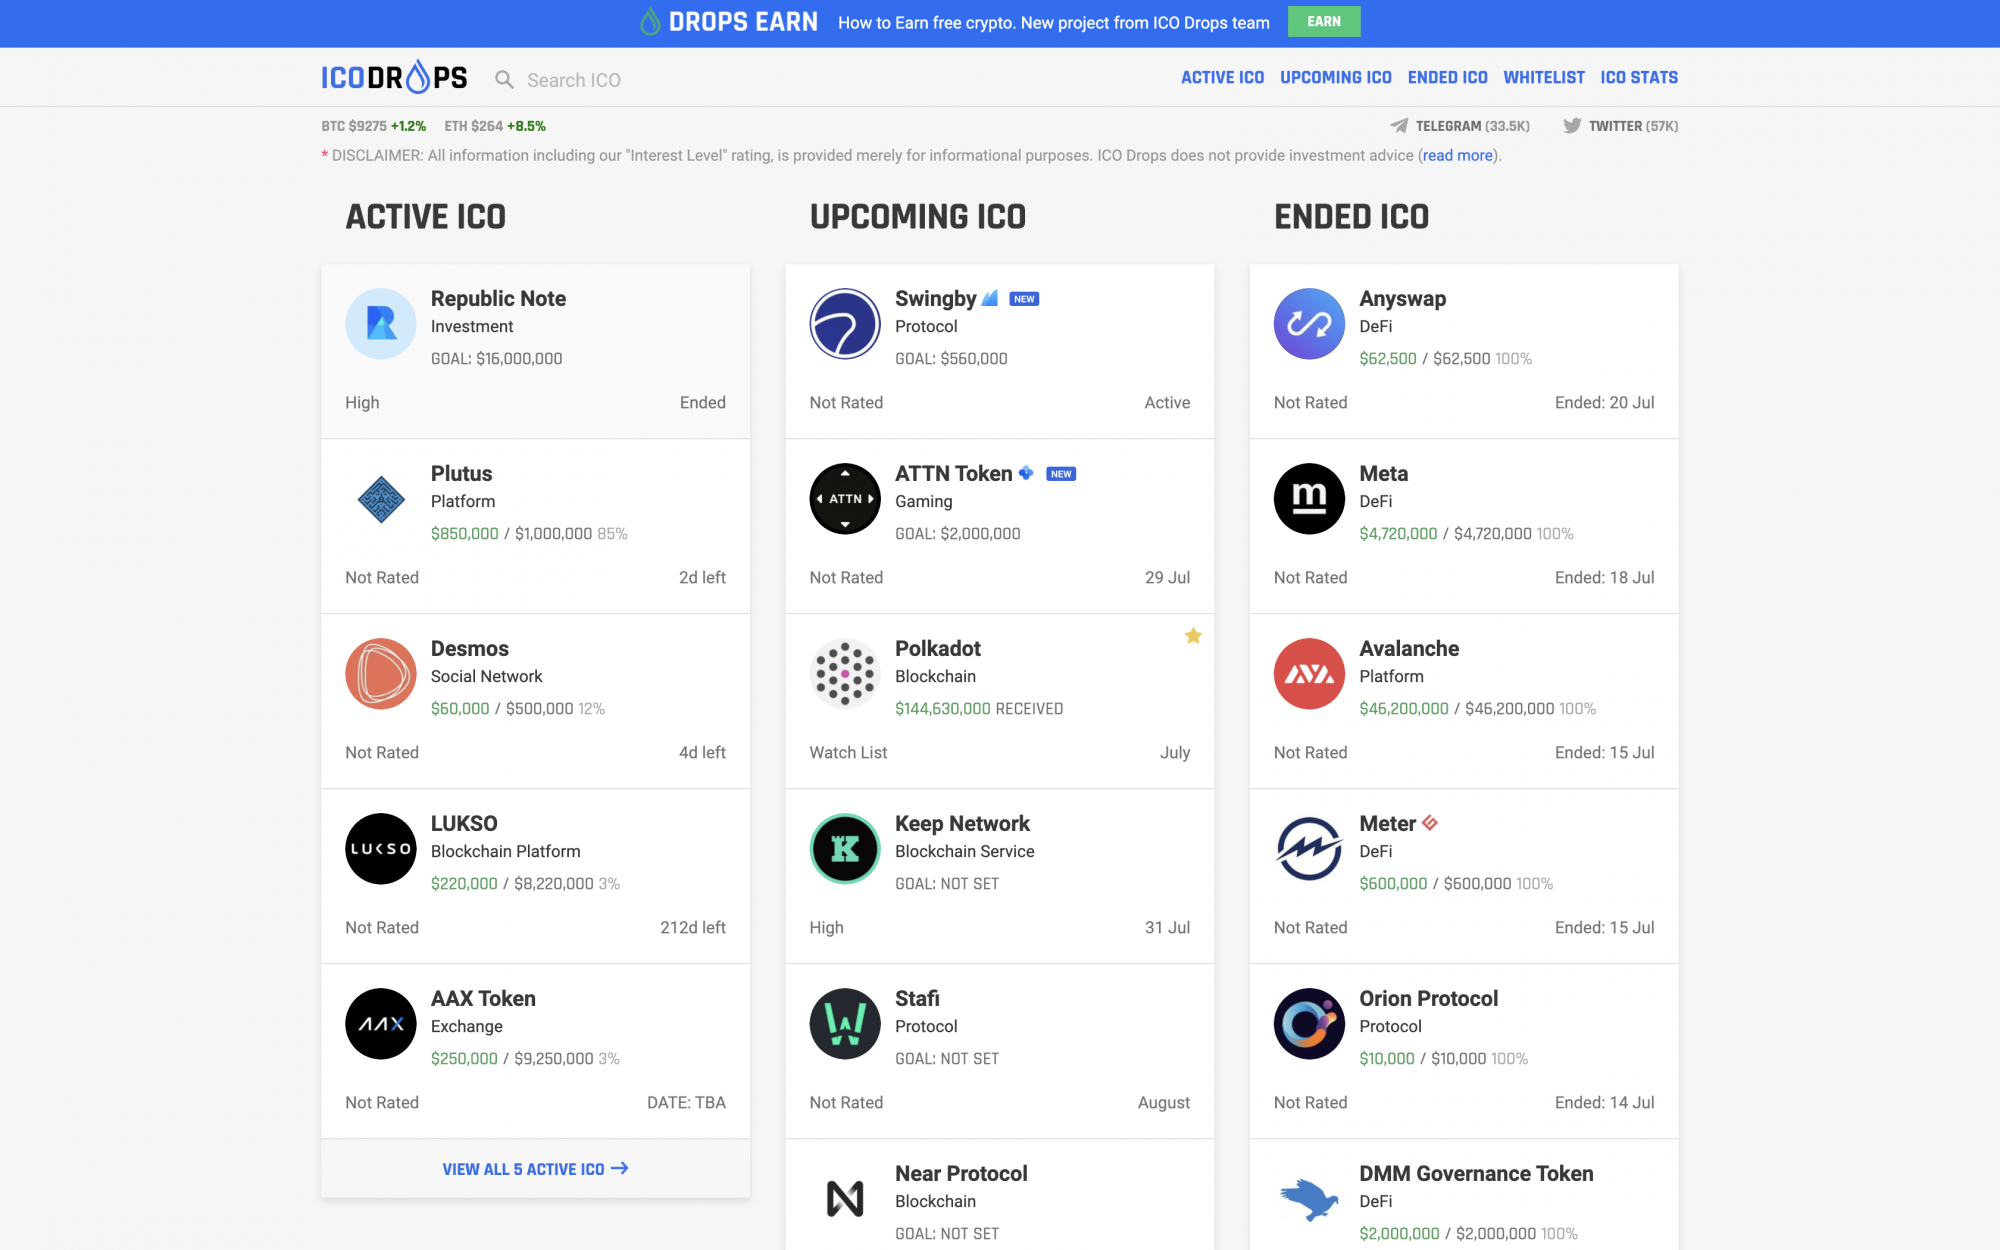This screenshot has height=1250, width=2000.
Task: Open the Near Protocol logo
Action: click(x=845, y=1199)
